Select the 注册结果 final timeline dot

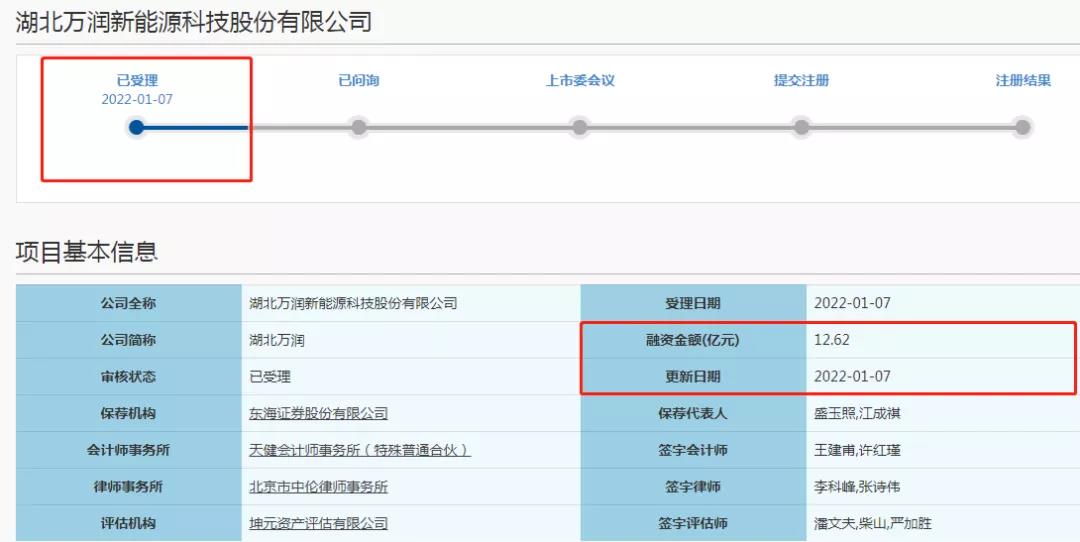1022,127
